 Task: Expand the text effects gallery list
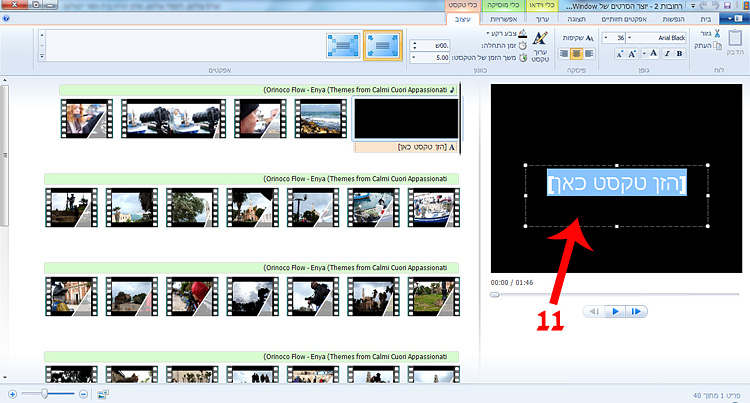click(x=43, y=56)
